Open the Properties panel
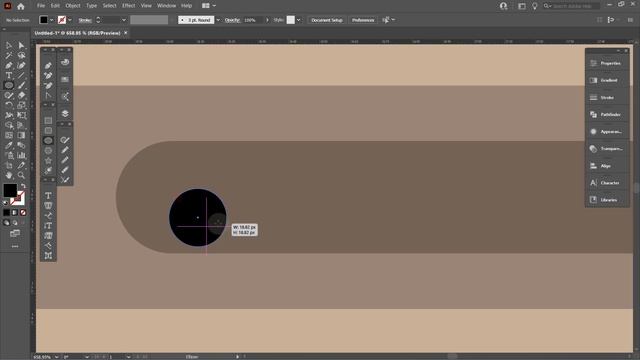Image resolution: width=640 pixels, height=360 pixels. click(607, 63)
